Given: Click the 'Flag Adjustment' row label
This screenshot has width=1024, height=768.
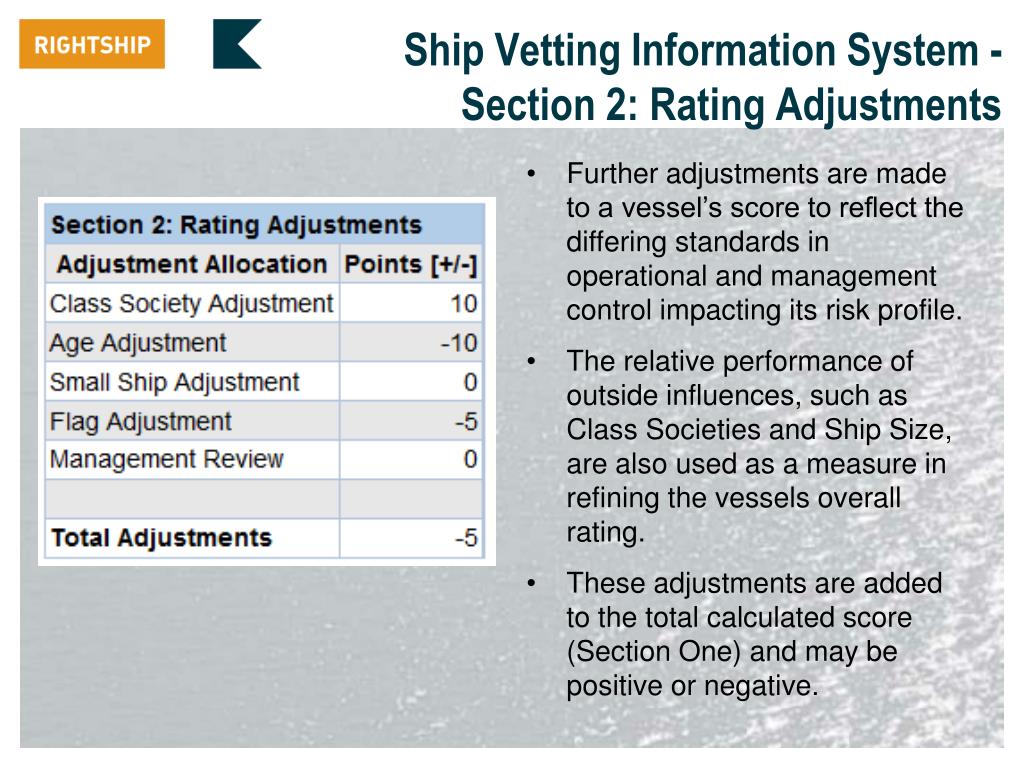Looking at the screenshot, I should pos(140,421).
